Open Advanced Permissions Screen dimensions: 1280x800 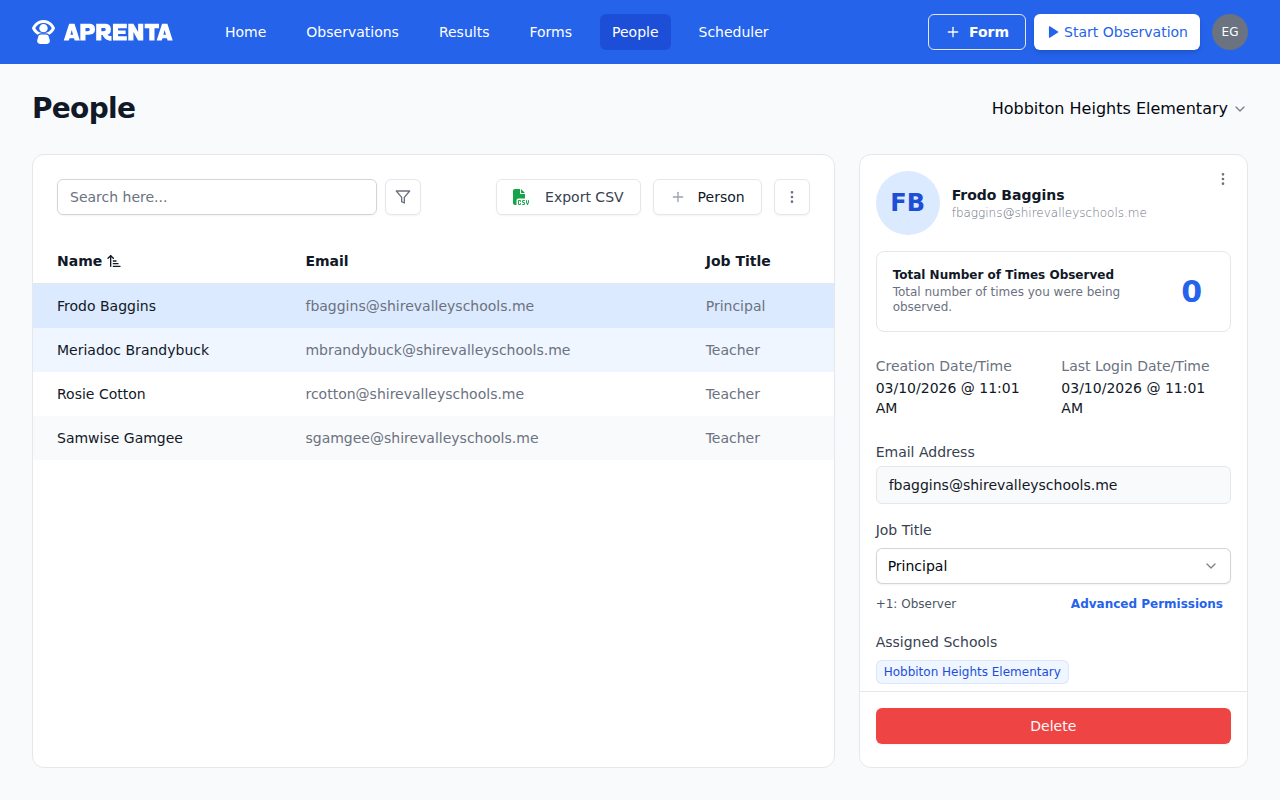[x=1146, y=603]
